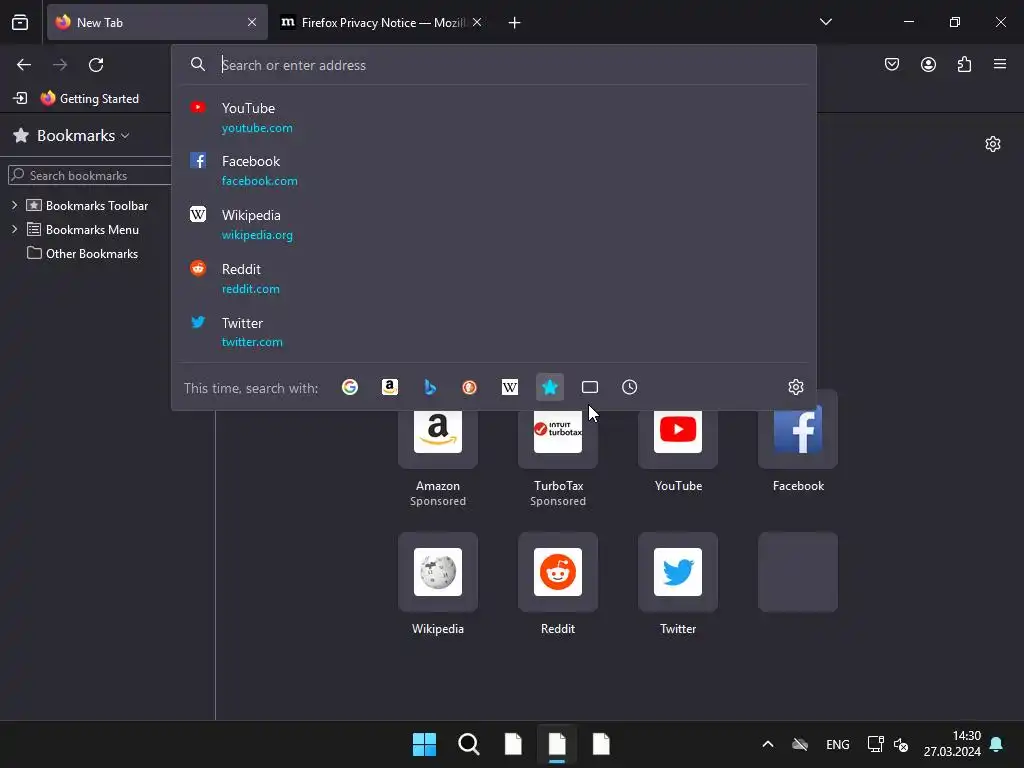Click the ENG language indicator
Image resolution: width=1024 pixels, height=768 pixels.
(x=838, y=744)
